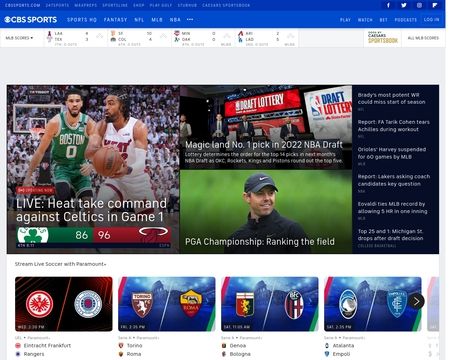The height and width of the screenshot is (360, 450).
Task: Read Top 25 and 1 Michigan St. headline
Action: tap(391, 235)
